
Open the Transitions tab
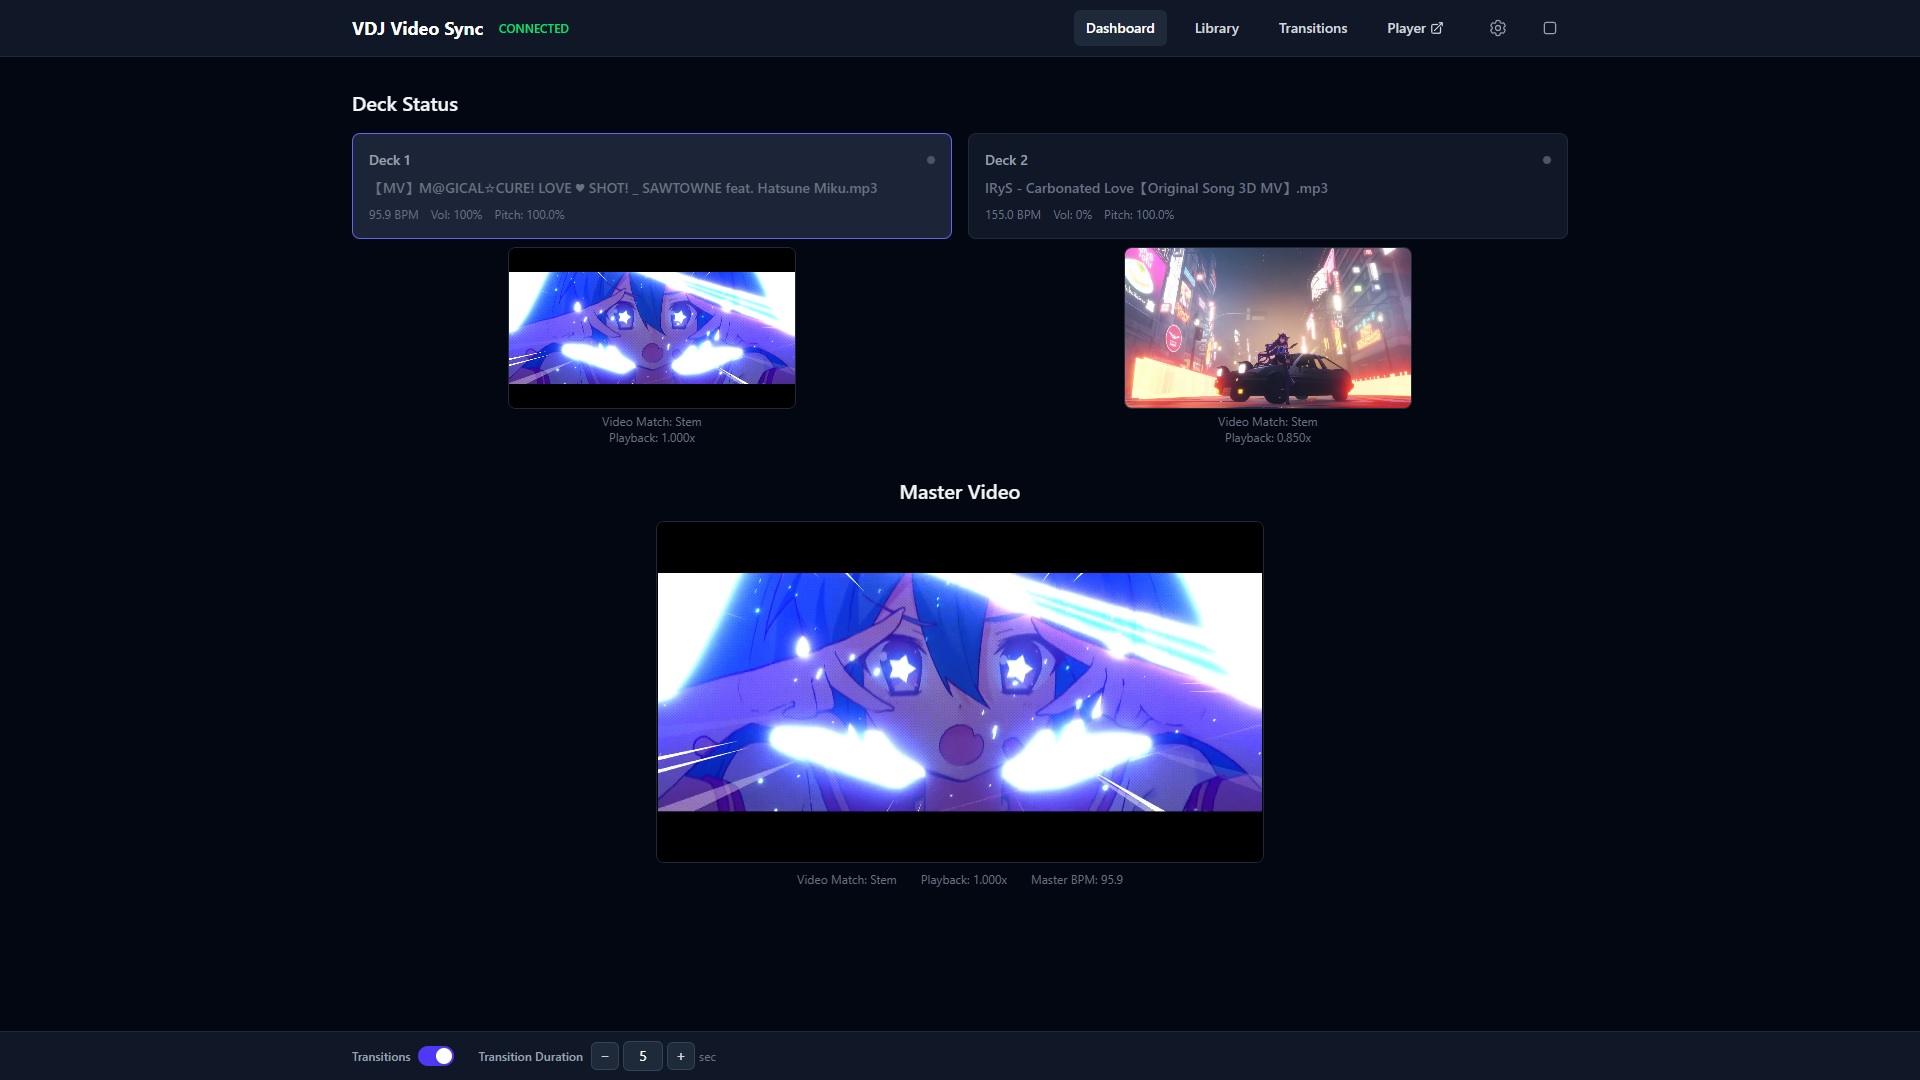pos(1312,28)
